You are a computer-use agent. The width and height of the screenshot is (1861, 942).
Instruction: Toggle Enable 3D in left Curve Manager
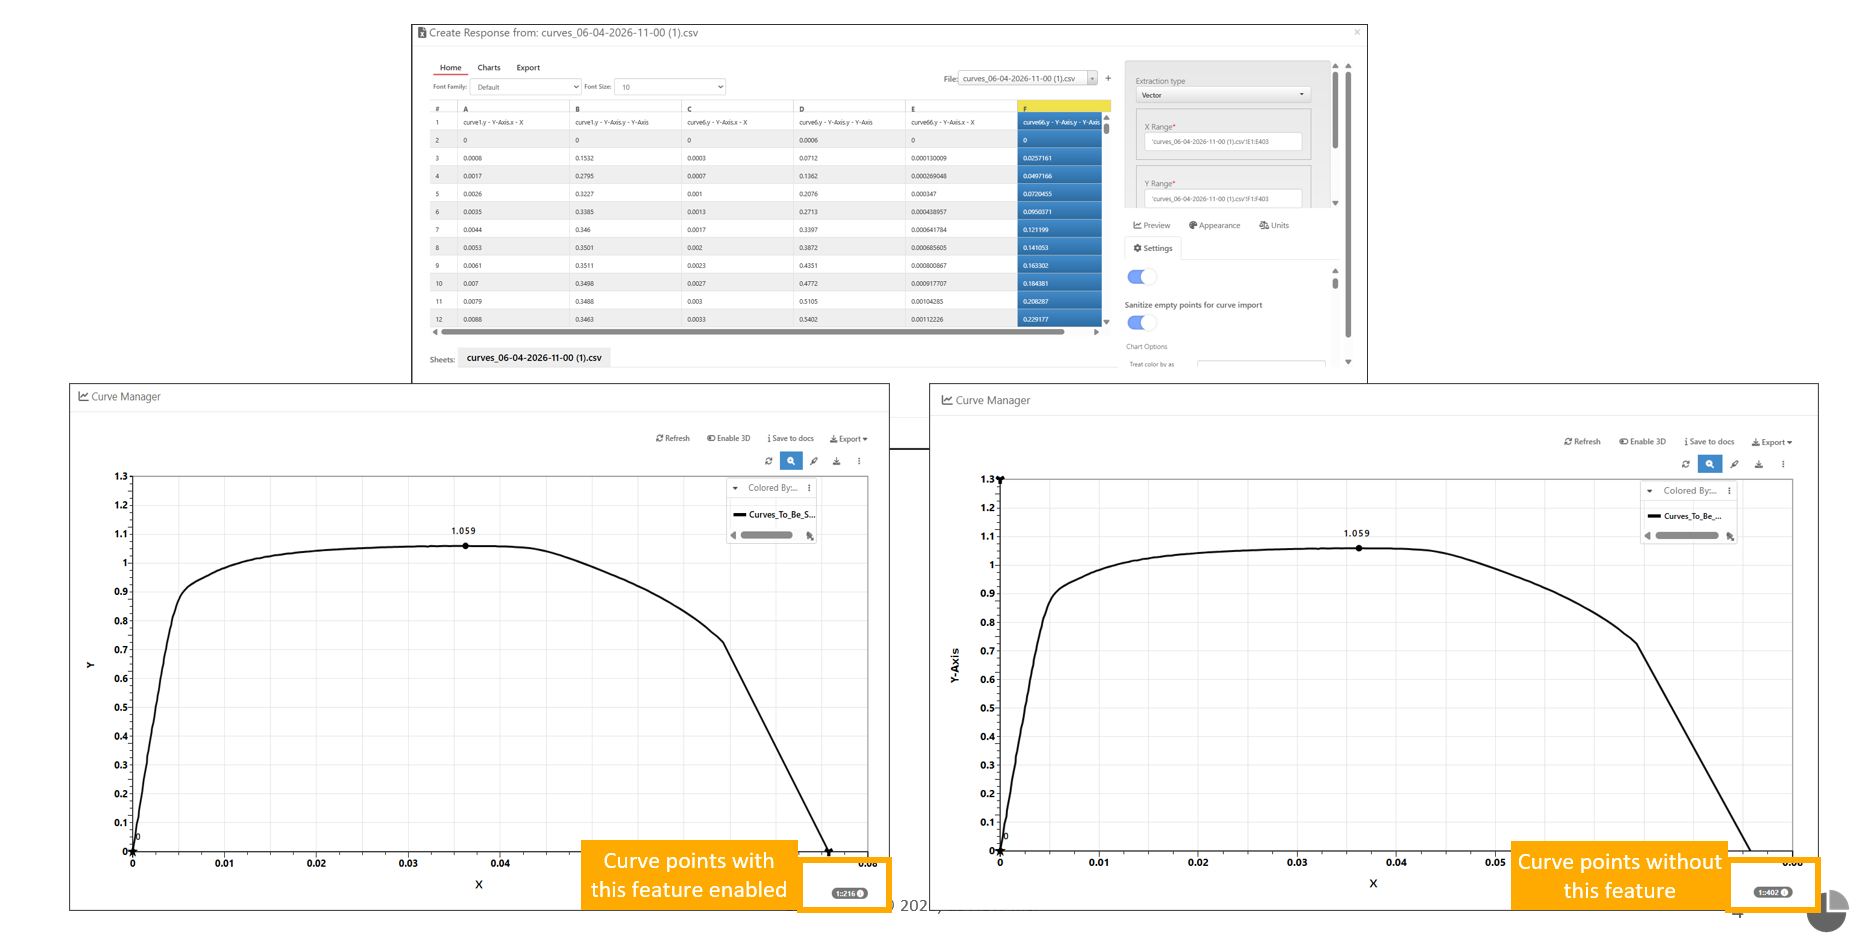728,438
